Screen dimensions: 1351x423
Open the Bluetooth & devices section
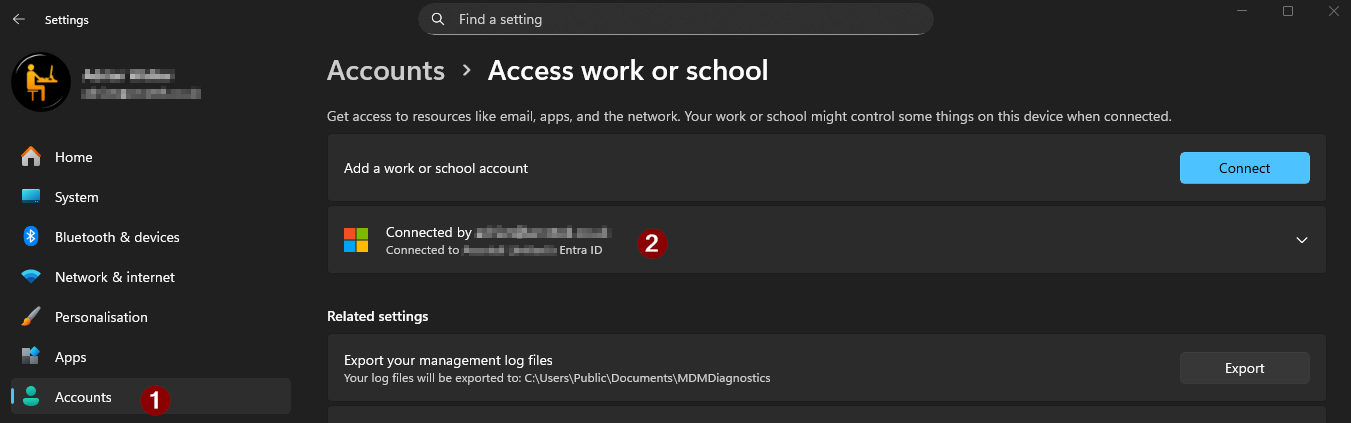[117, 237]
